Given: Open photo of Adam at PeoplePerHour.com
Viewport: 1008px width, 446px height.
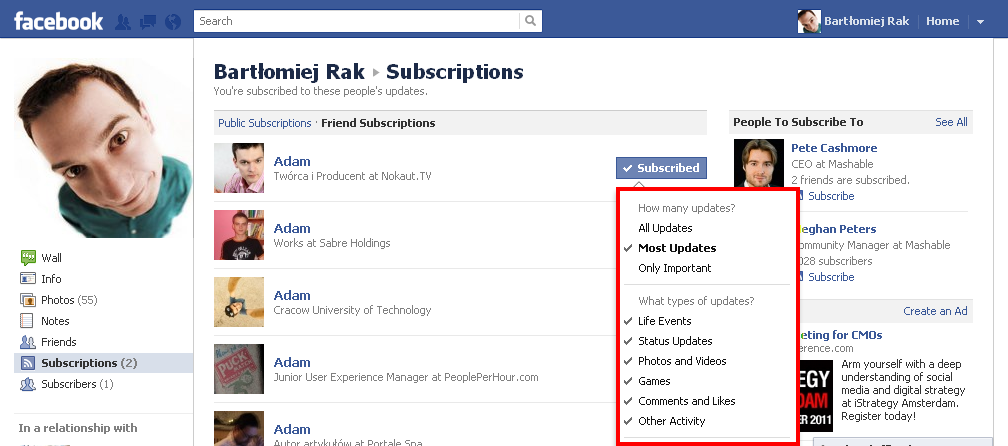Looking at the screenshot, I should pos(239,369).
